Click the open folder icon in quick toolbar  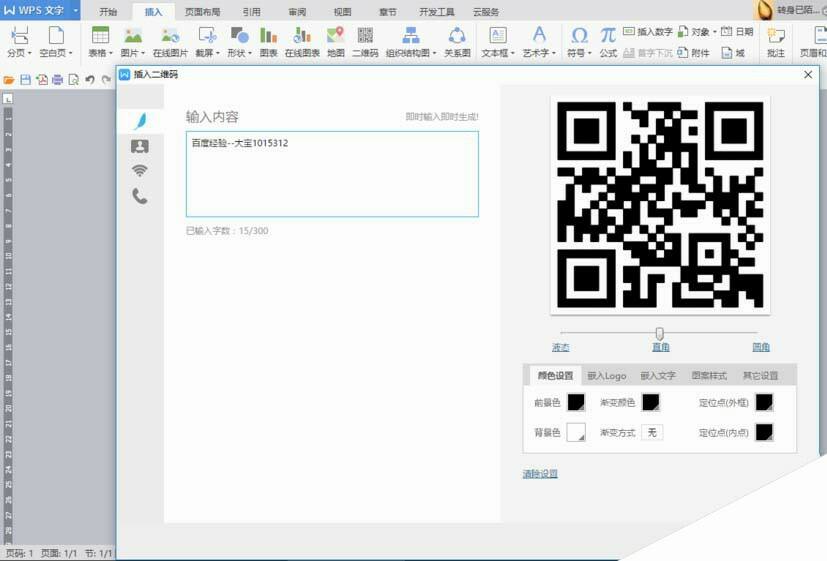[x=9, y=80]
